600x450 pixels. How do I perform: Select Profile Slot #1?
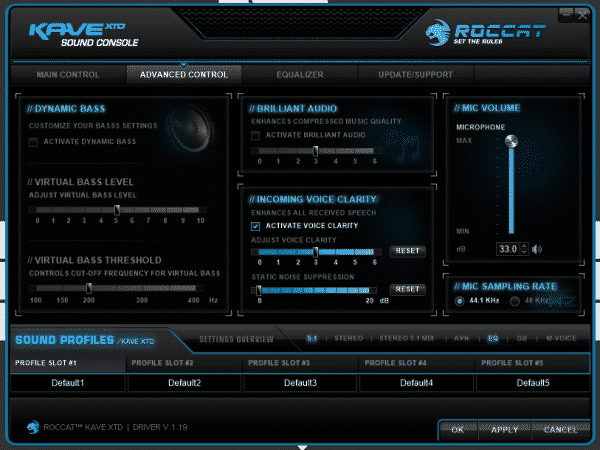68,363
